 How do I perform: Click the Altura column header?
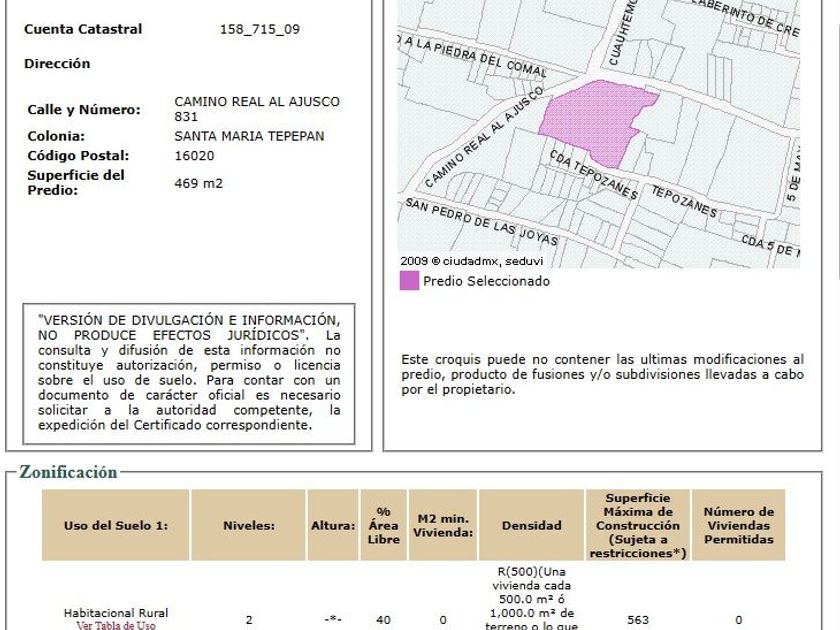tap(333, 525)
